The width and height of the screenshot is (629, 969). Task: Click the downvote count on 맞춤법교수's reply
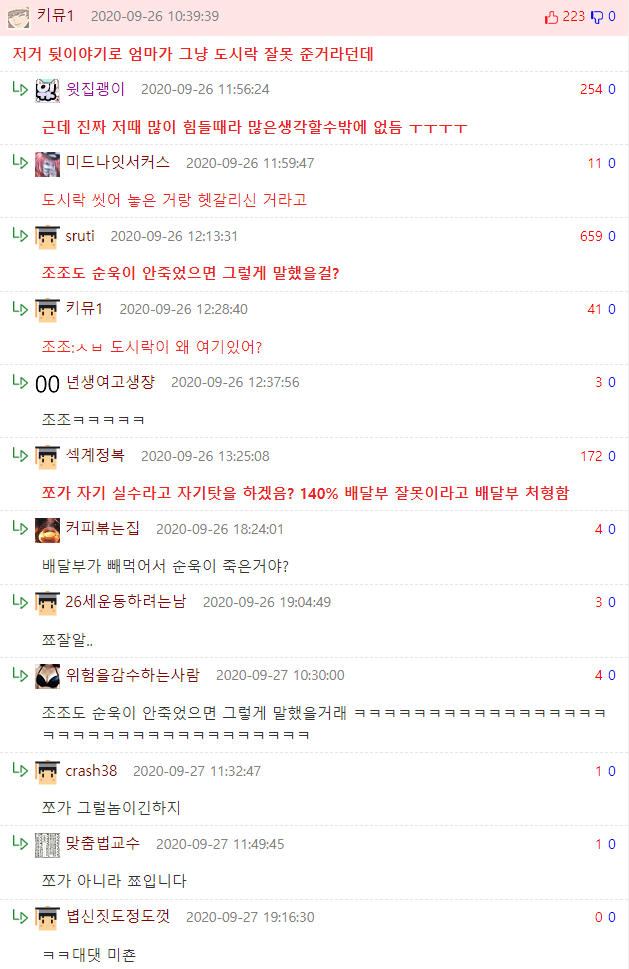click(612, 844)
